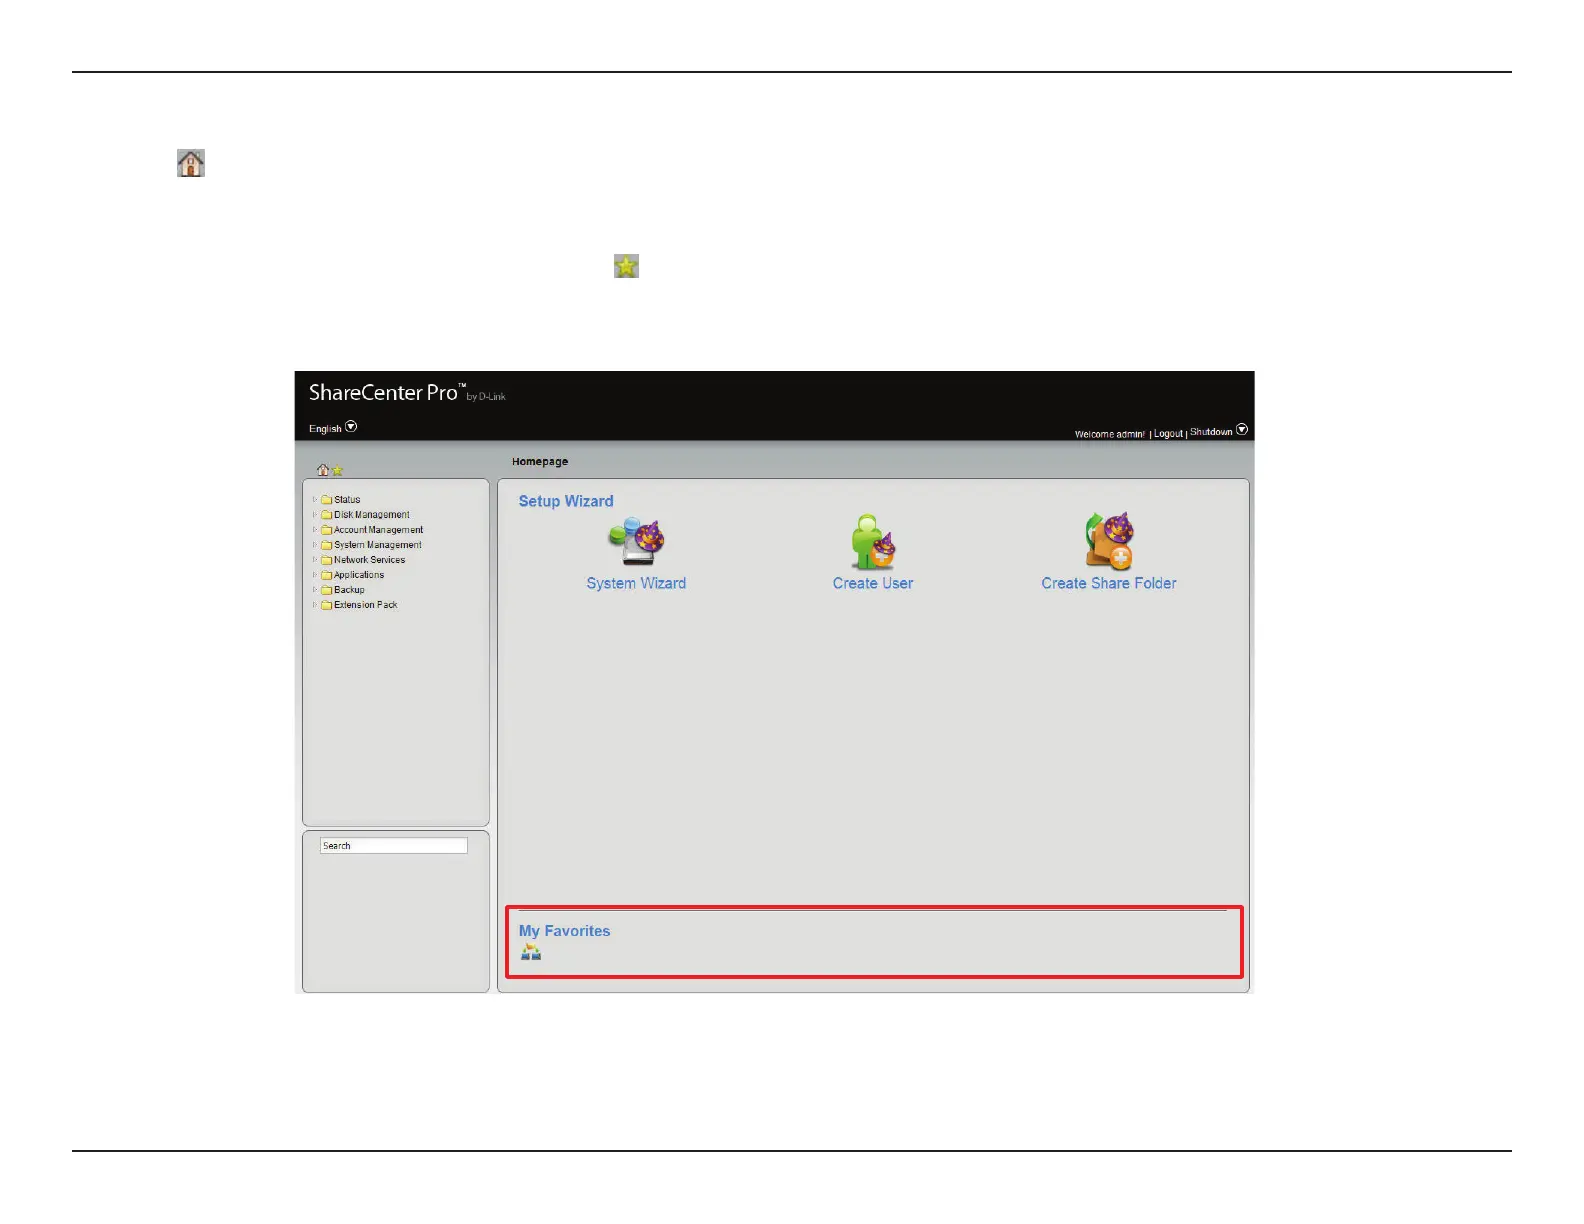Expand the Disk Management tree node
This screenshot has width=1584, height=1224.
click(x=314, y=515)
